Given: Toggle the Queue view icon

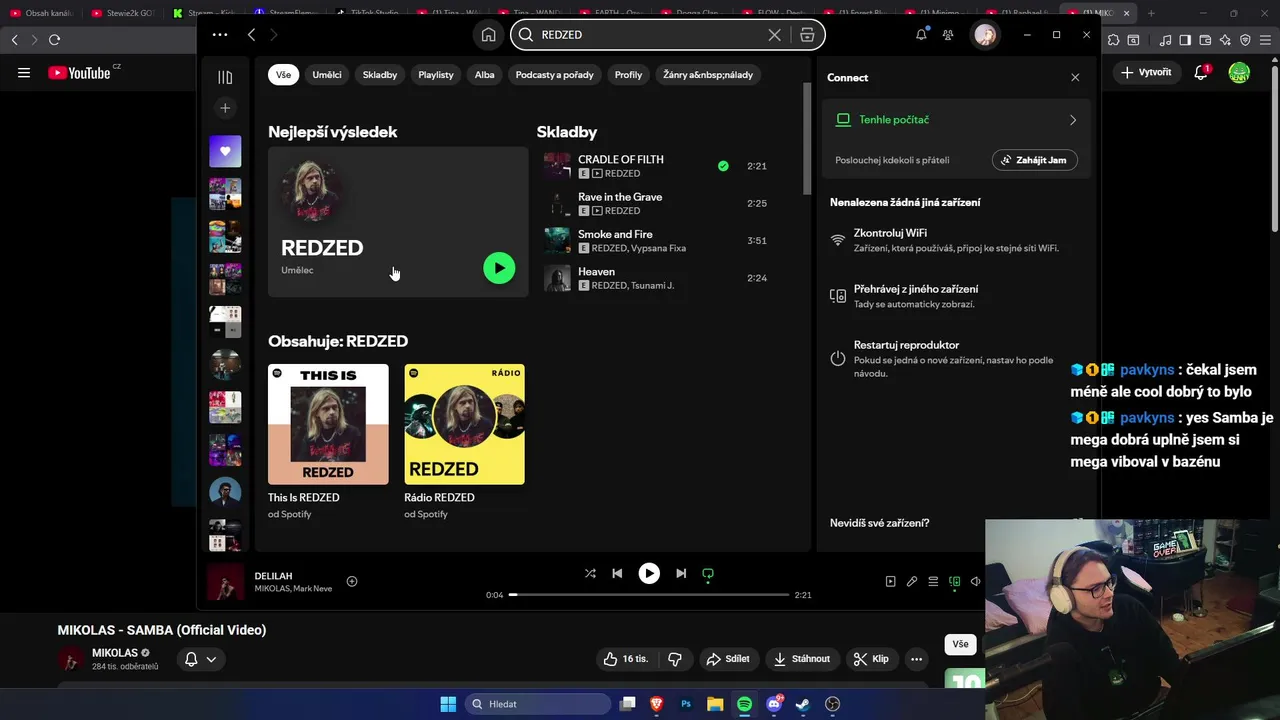Looking at the screenshot, I should [933, 581].
